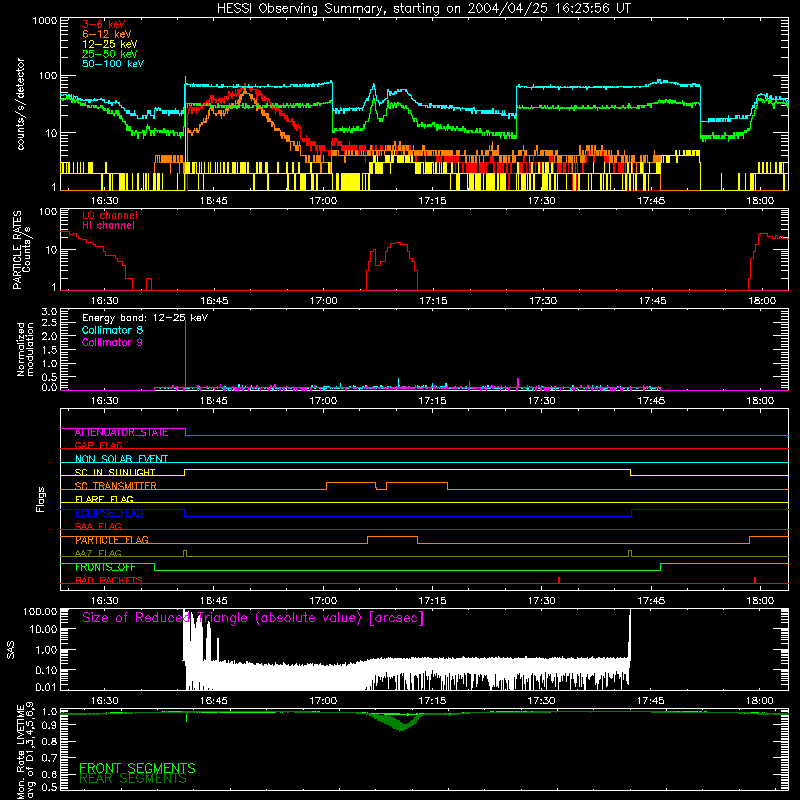This screenshot has height=800, width=800.
Task: Click the Flags panel axis title
Action: [41, 499]
